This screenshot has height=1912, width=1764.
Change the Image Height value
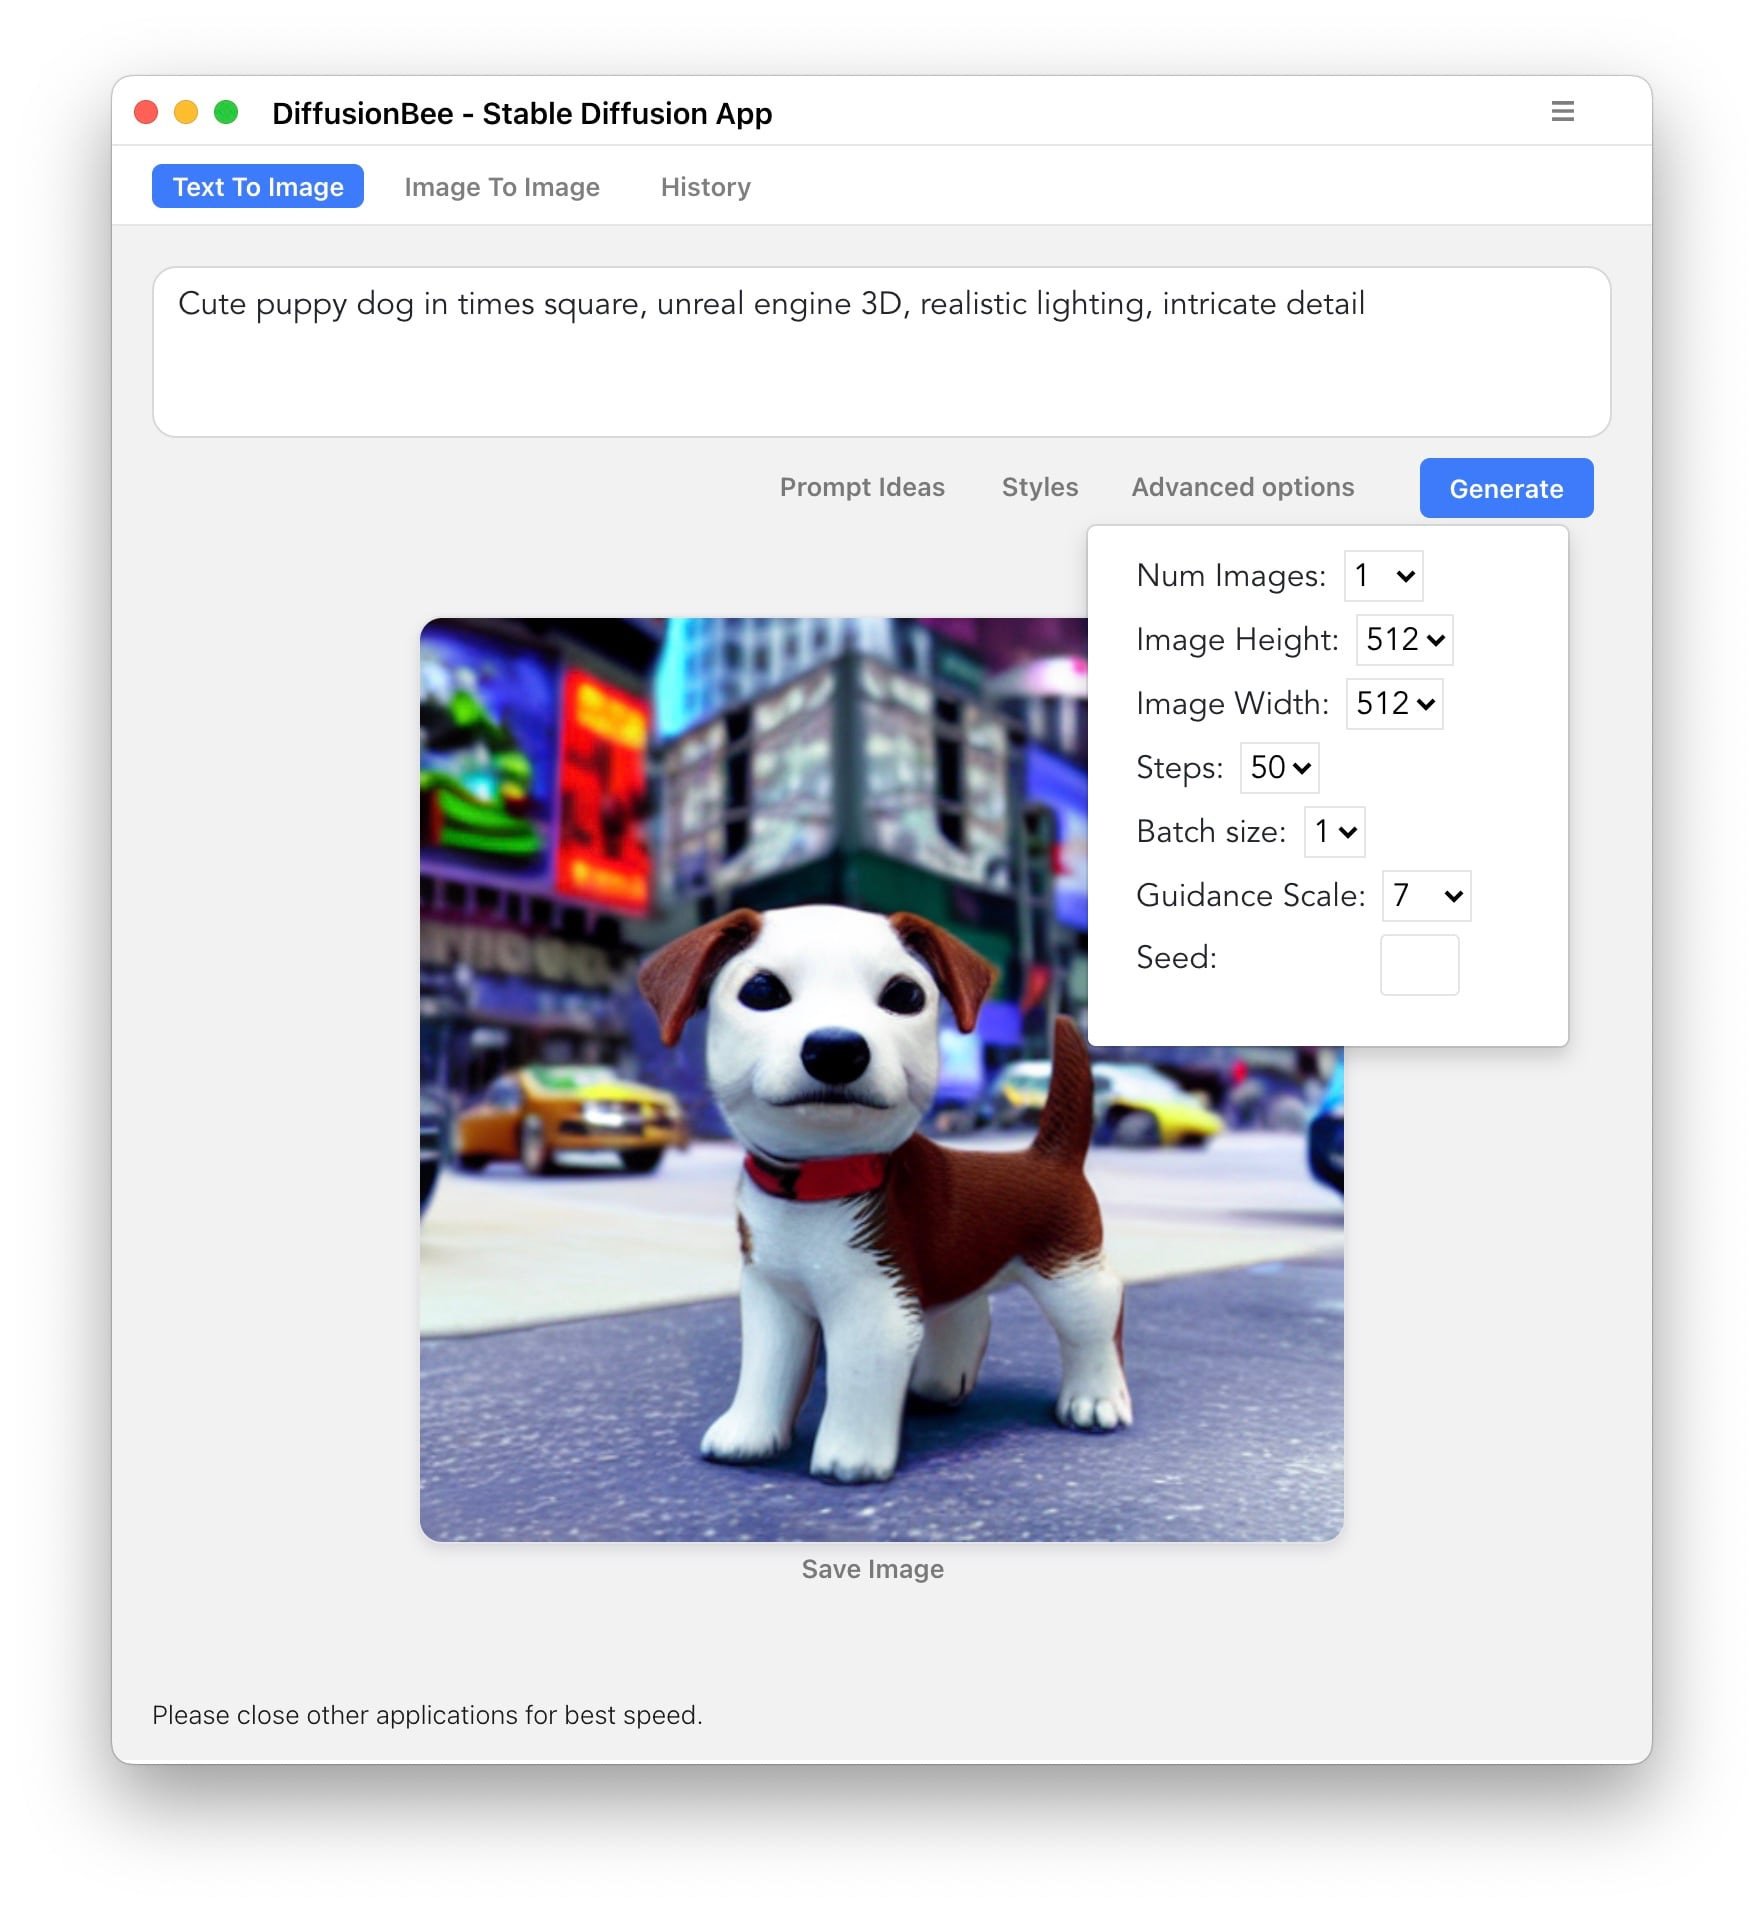(1402, 640)
